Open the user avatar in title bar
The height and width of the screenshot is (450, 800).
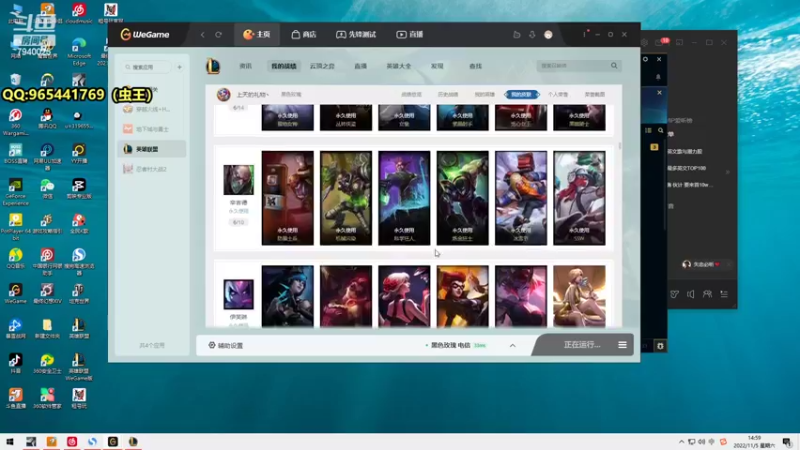point(548,35)
